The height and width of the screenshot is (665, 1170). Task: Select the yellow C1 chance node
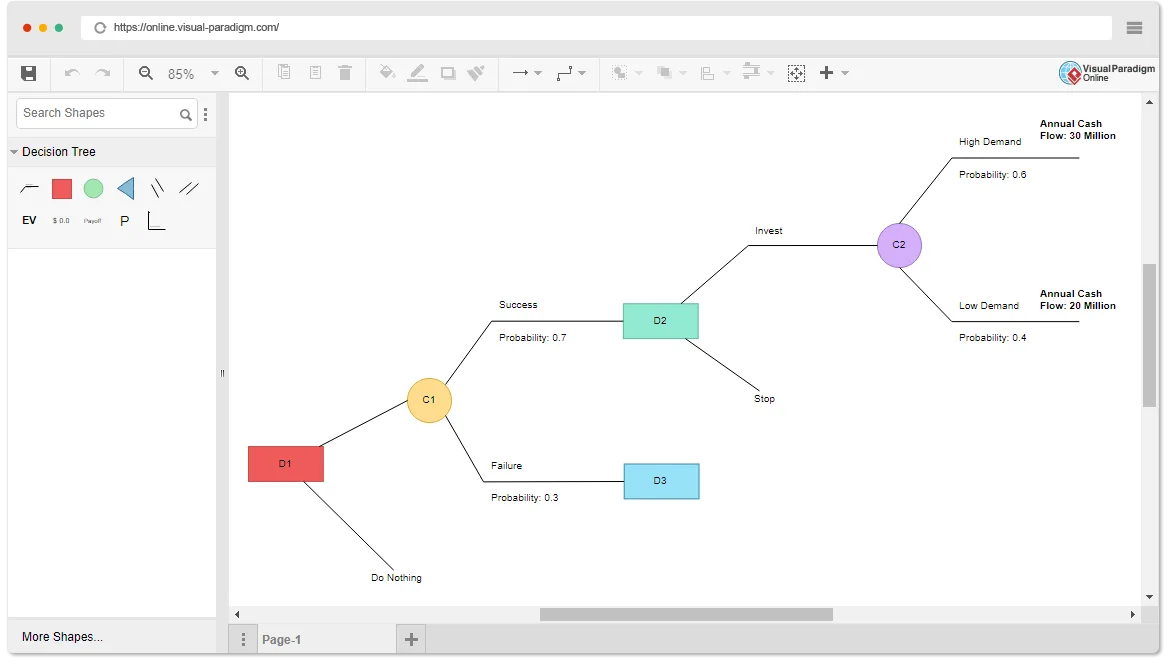click(x=429, y=400)
